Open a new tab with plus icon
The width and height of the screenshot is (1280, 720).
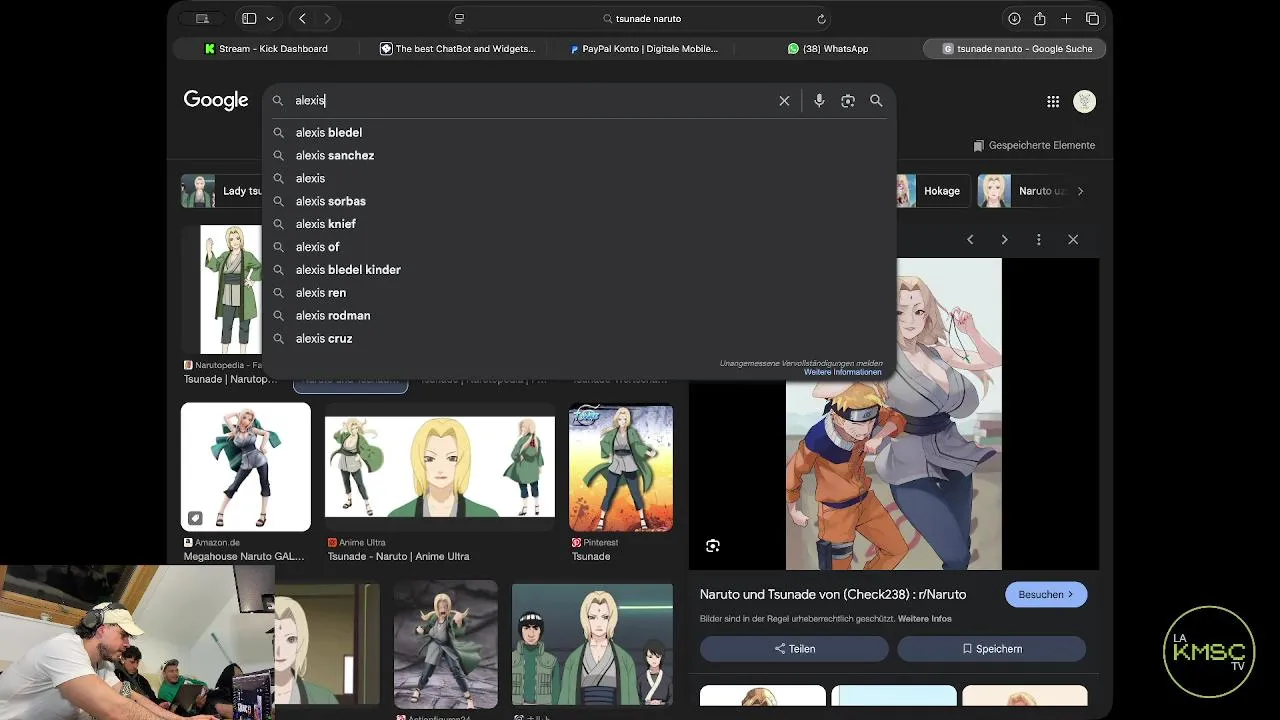point(1066,18)
